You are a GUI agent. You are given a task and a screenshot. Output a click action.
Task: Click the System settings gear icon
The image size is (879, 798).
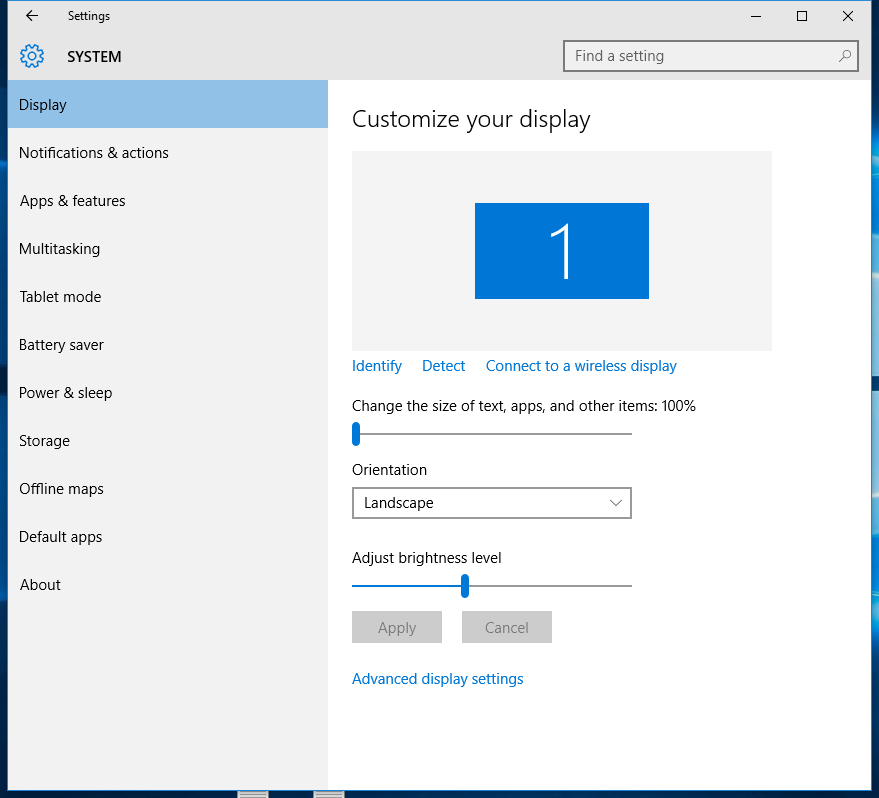[x=32, y=56]
